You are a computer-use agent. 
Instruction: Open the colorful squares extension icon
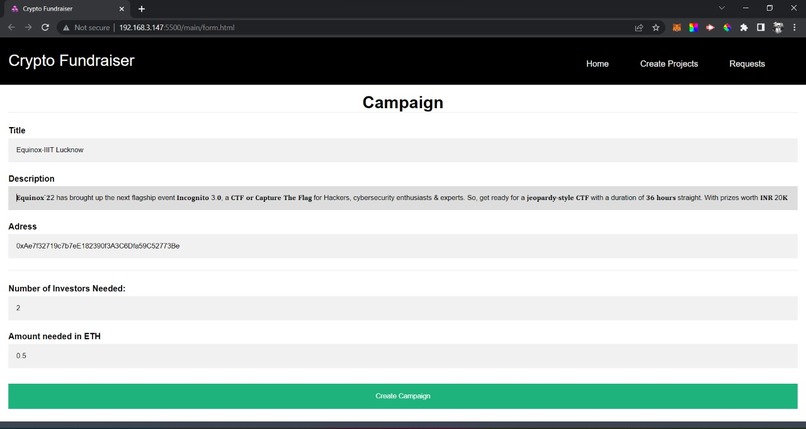pyautogui.click(x=693, y=28)
